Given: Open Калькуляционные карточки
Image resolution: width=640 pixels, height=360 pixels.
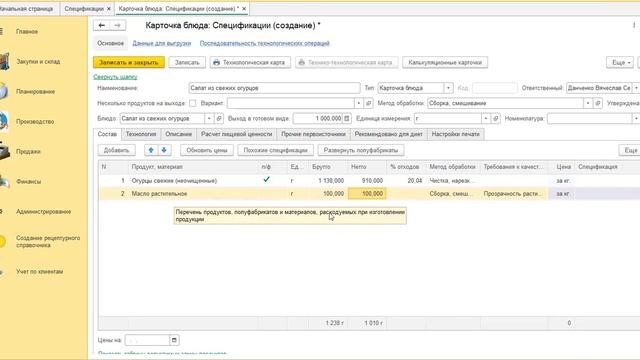Looking at the screenshot, I should (x=445, y=62).
